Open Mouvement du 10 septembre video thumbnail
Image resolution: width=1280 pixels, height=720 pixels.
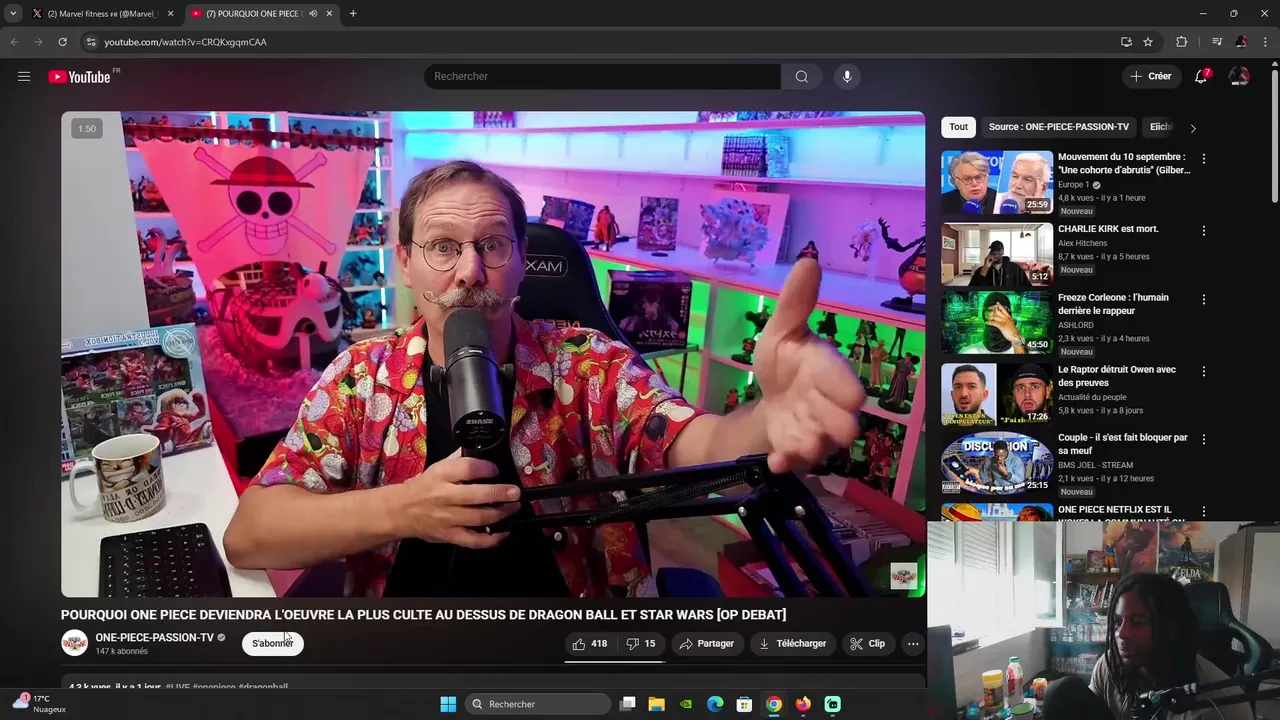[x=997, y=182]
